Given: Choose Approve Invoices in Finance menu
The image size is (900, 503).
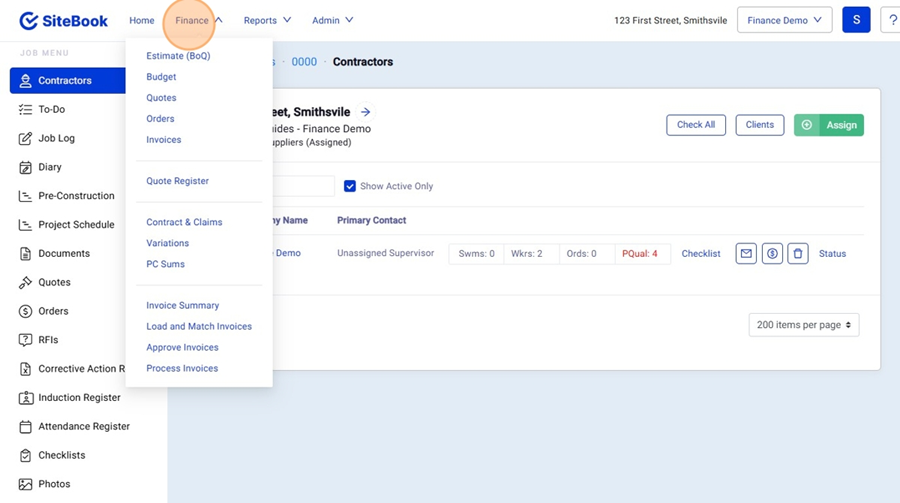Looking at the screenshot, I should click(x=182, y=348).
